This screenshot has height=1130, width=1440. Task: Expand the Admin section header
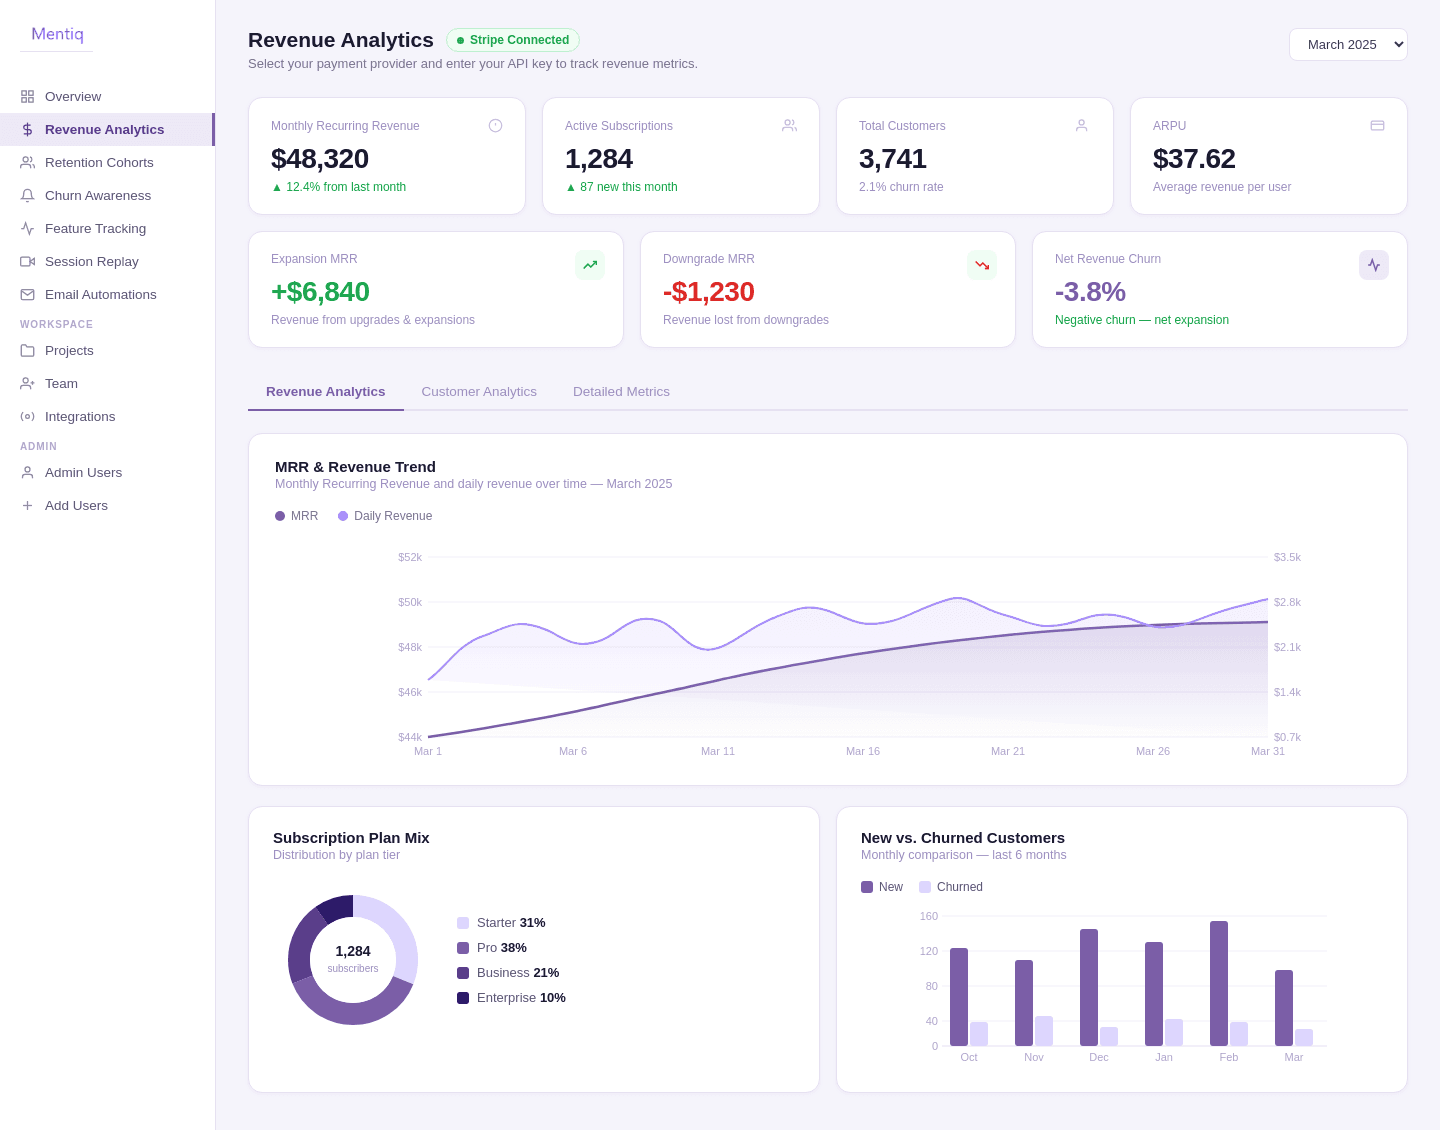tap(38, 446)
